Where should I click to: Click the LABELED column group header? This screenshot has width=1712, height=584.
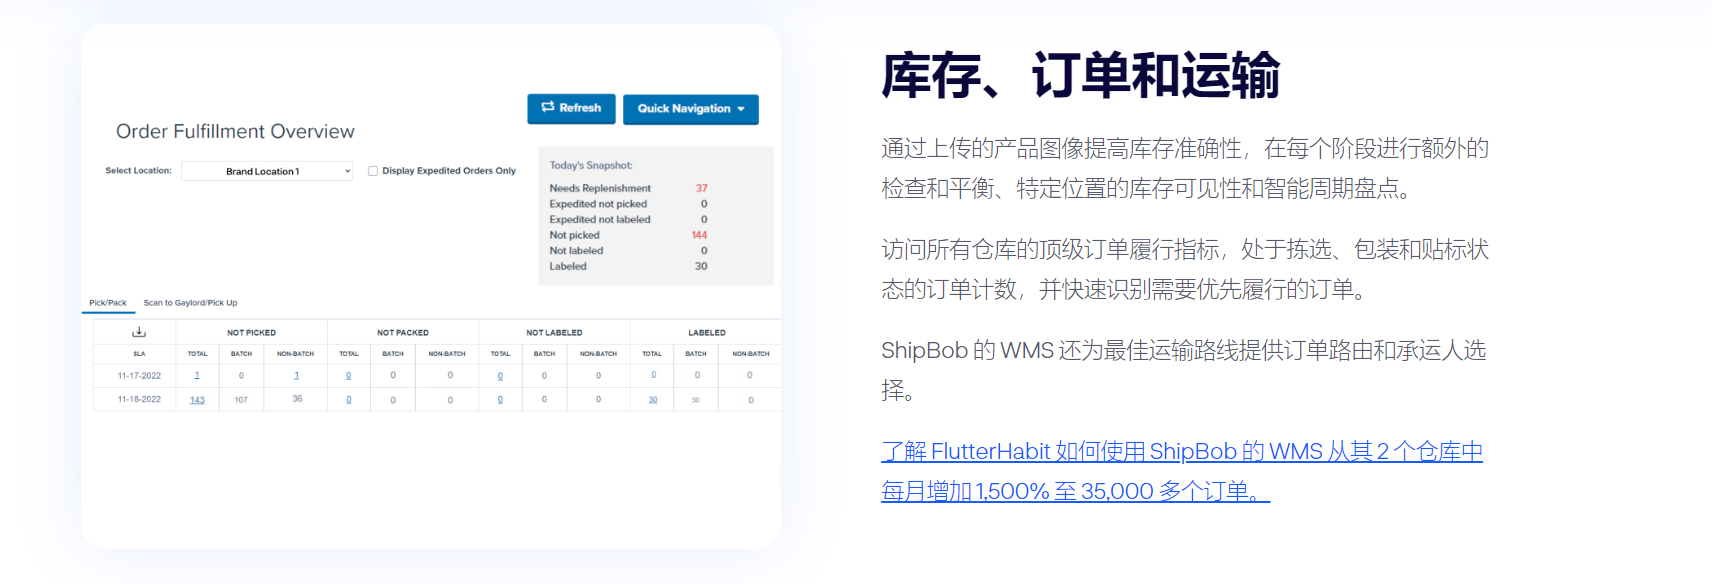[707, 333]
